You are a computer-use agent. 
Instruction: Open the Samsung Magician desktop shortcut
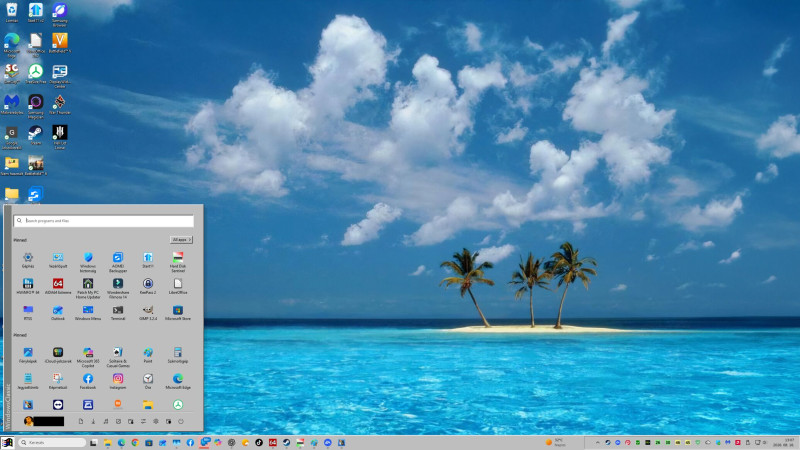(x=35, y=106)
